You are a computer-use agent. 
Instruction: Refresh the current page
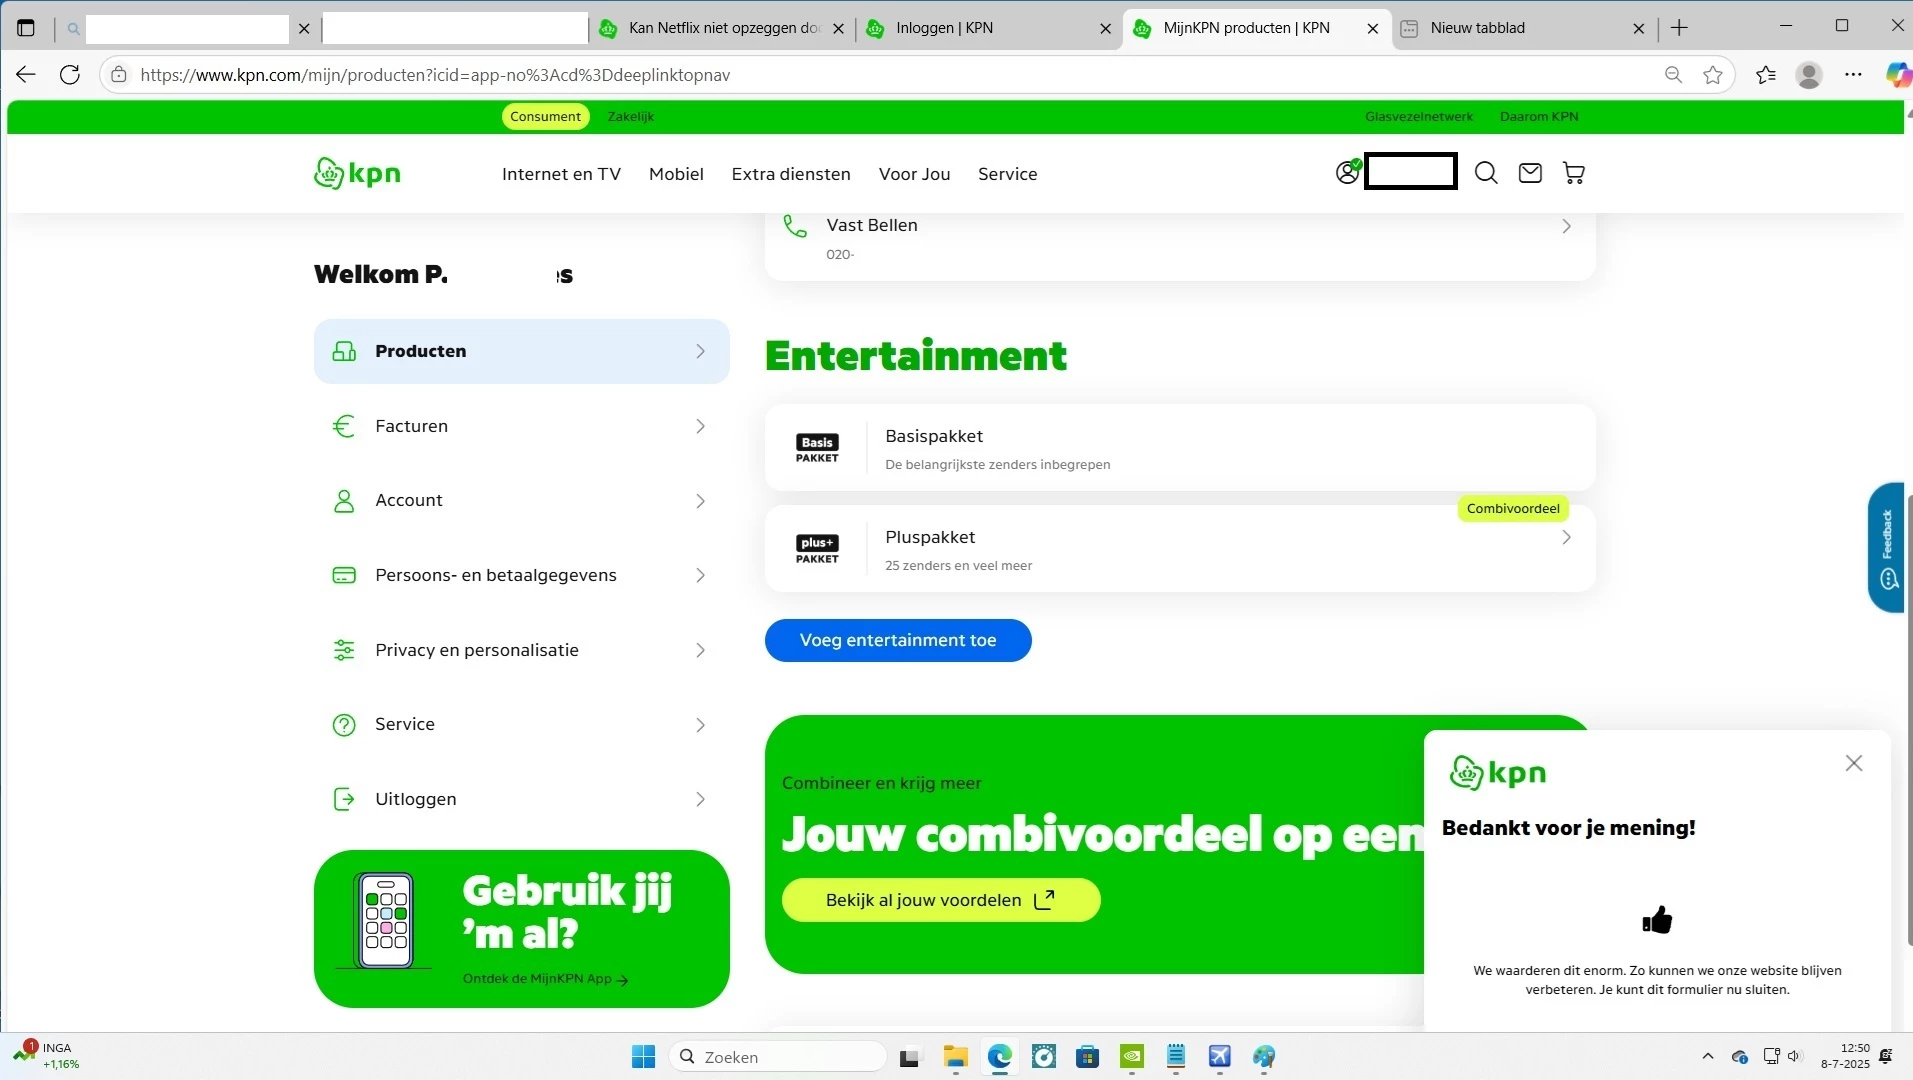pos(70,75)
